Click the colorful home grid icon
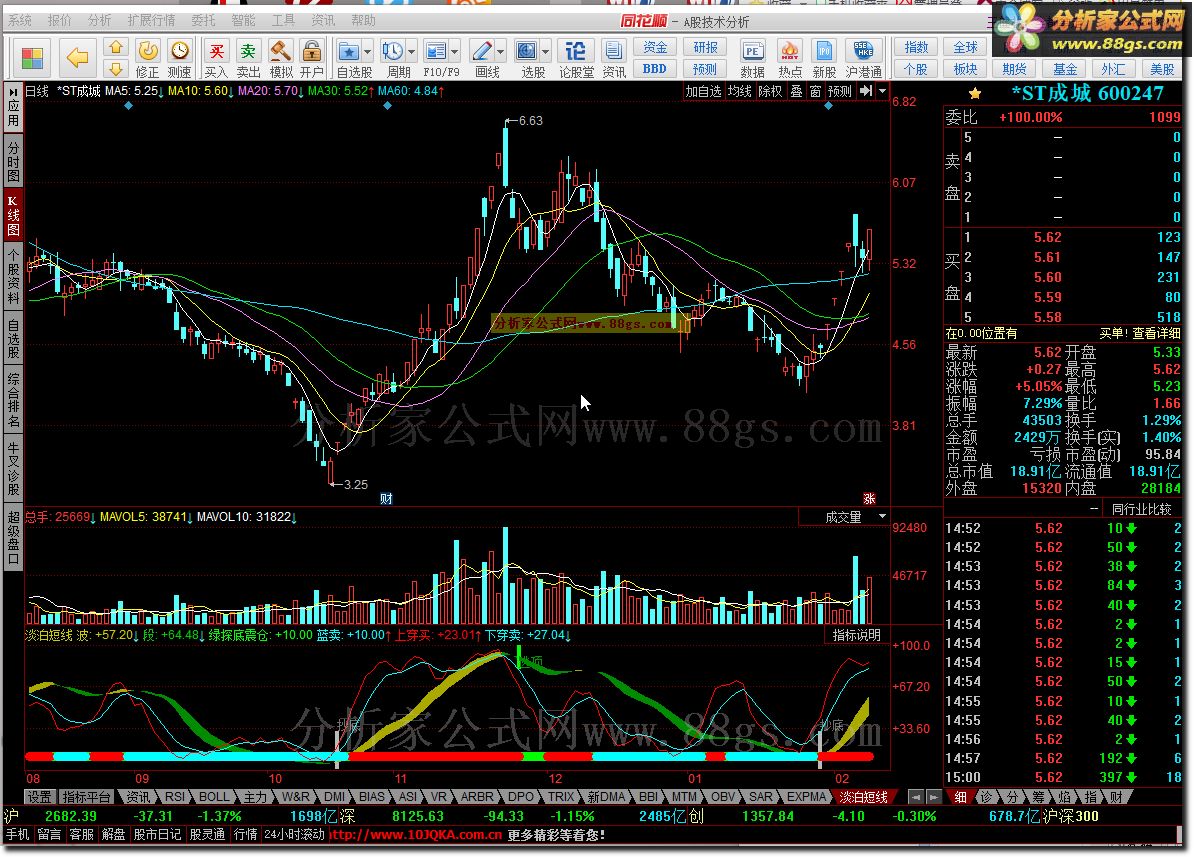The height and width of the screenshot is (857, 1194). pos(33,58)
